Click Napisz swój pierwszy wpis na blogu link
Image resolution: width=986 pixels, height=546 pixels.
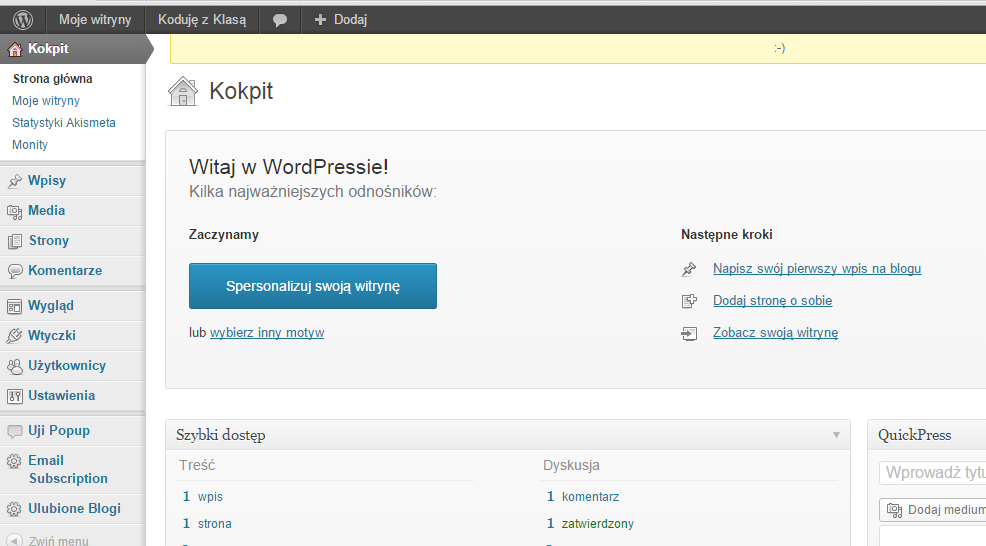[x=817, y=269]
